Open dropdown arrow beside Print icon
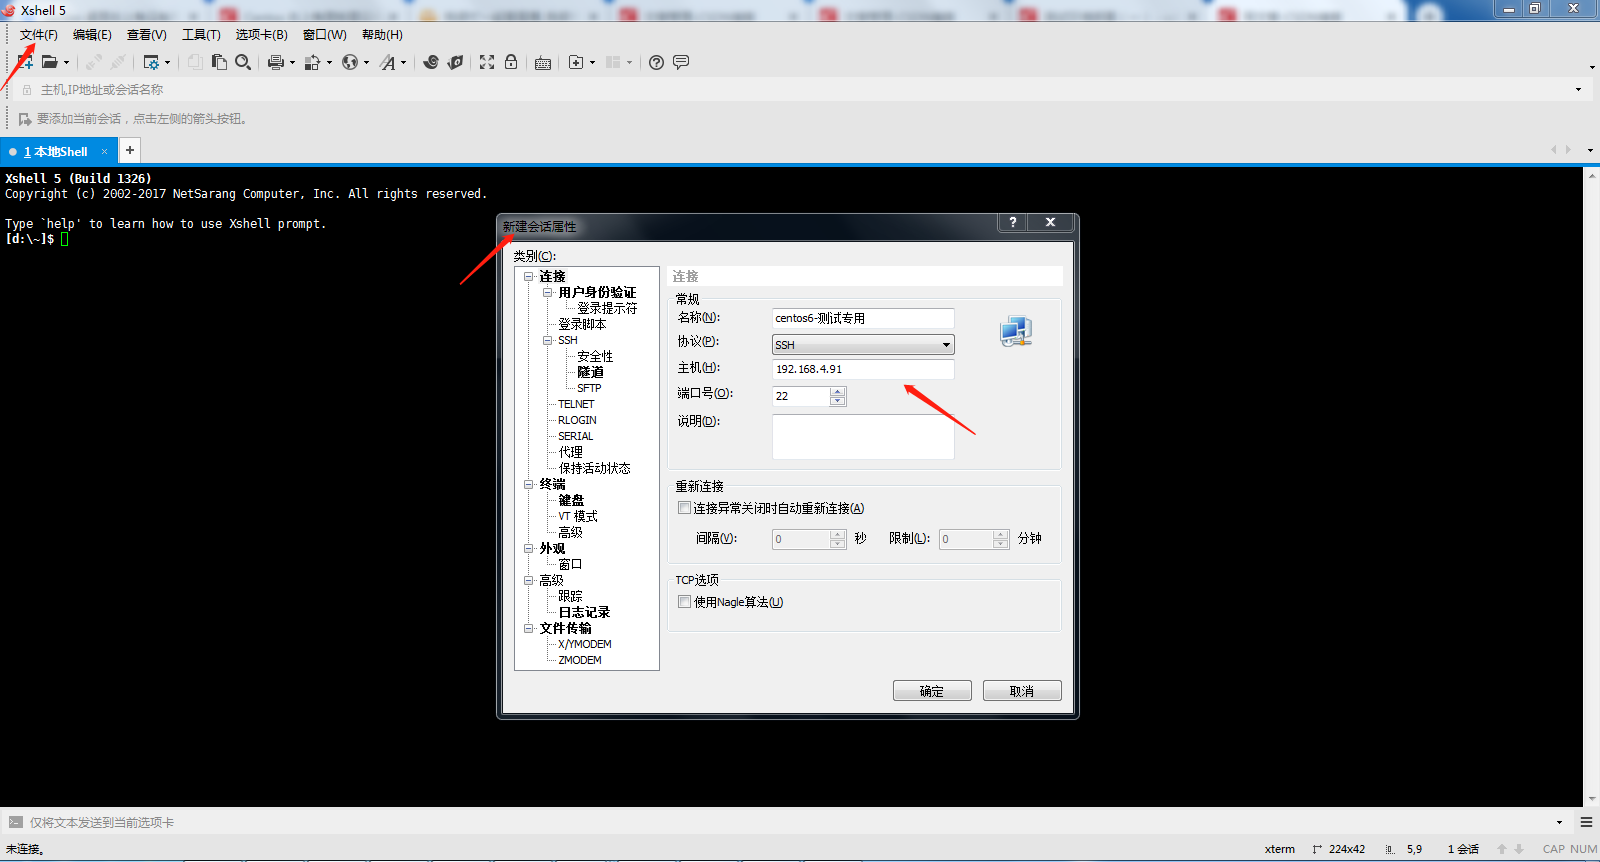 292,63
